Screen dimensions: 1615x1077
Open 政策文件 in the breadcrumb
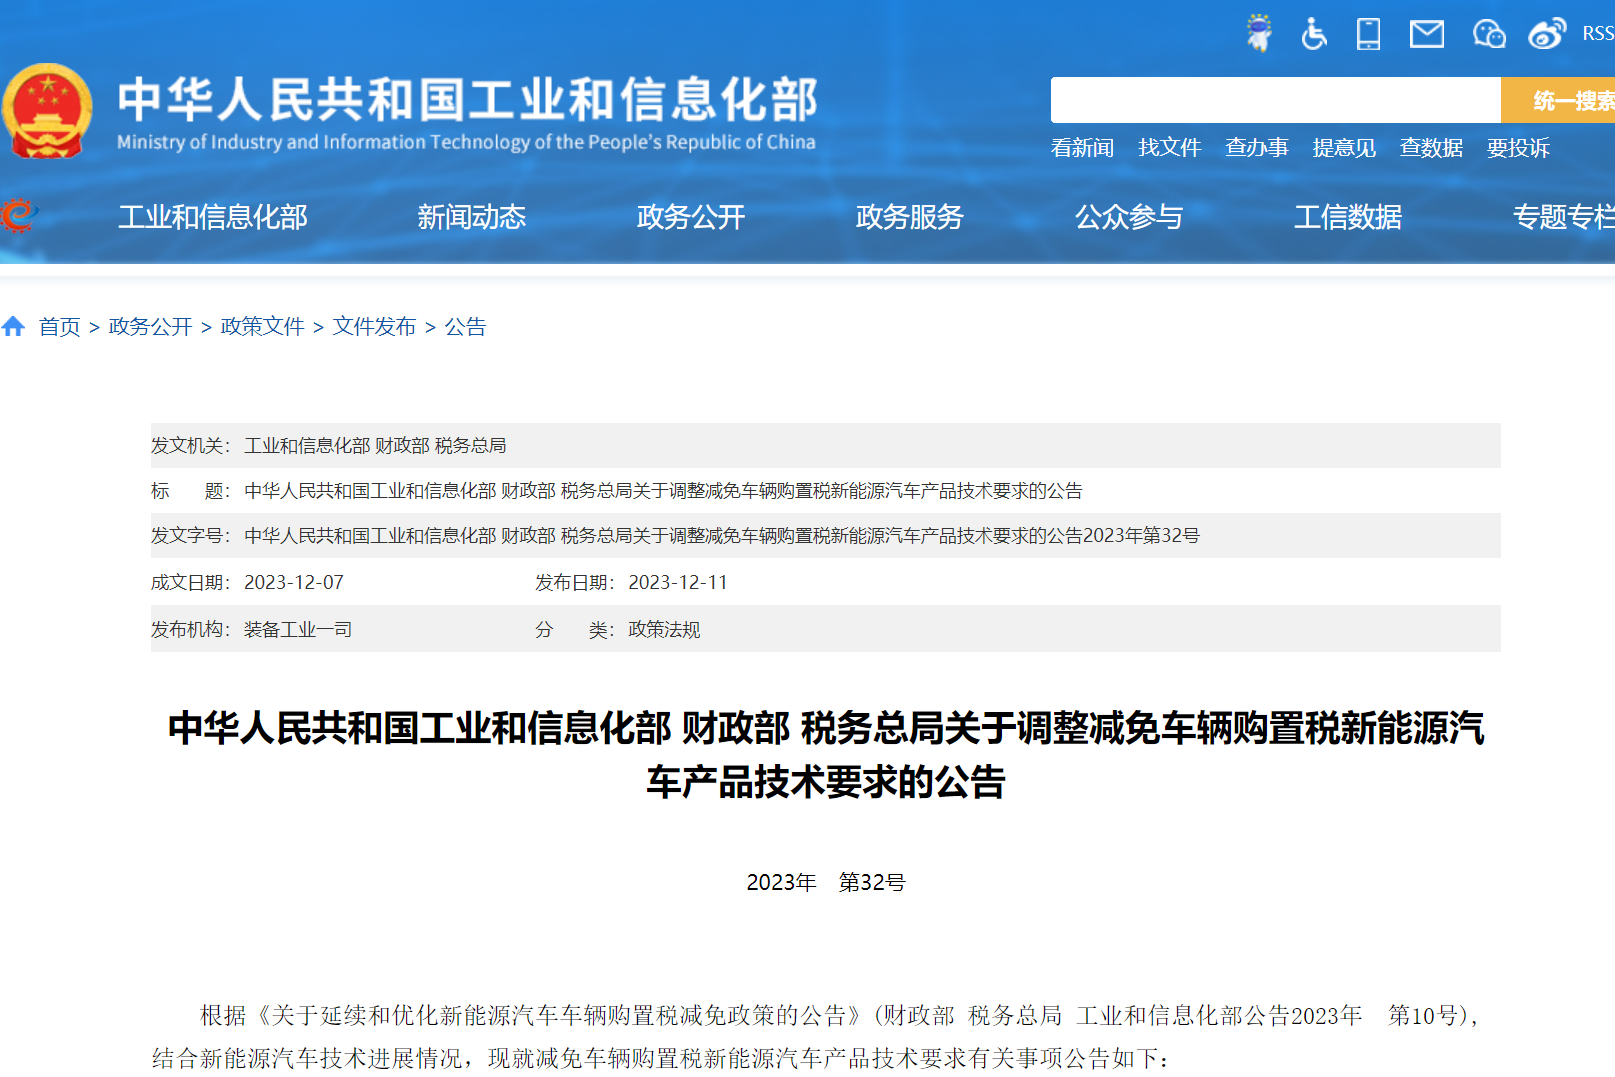point(261,326)
